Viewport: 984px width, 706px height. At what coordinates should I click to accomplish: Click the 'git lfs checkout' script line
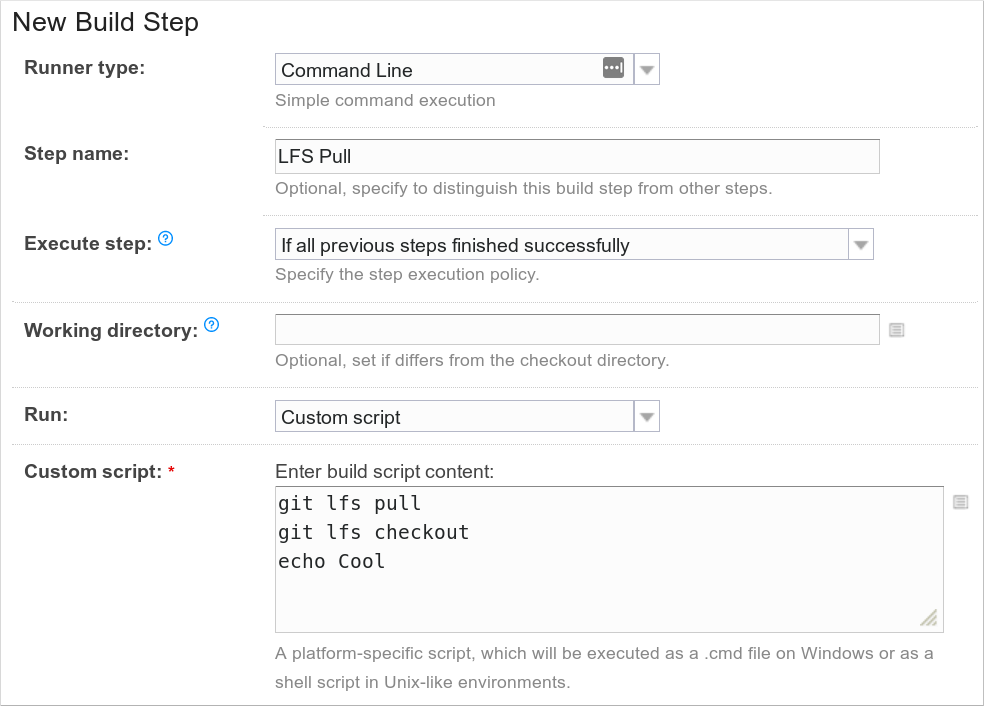374,532
